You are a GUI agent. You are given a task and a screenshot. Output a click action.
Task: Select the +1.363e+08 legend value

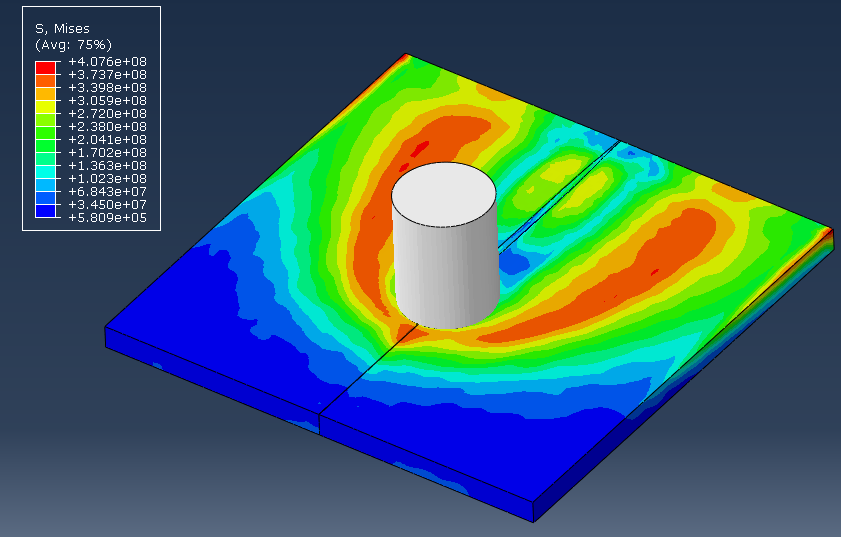[107, 166]
